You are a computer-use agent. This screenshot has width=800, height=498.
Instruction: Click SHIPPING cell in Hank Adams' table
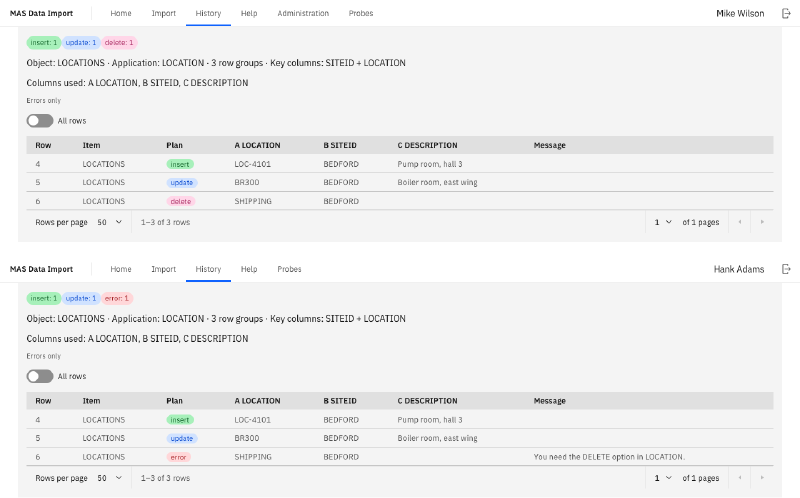(x=253, y=457)
